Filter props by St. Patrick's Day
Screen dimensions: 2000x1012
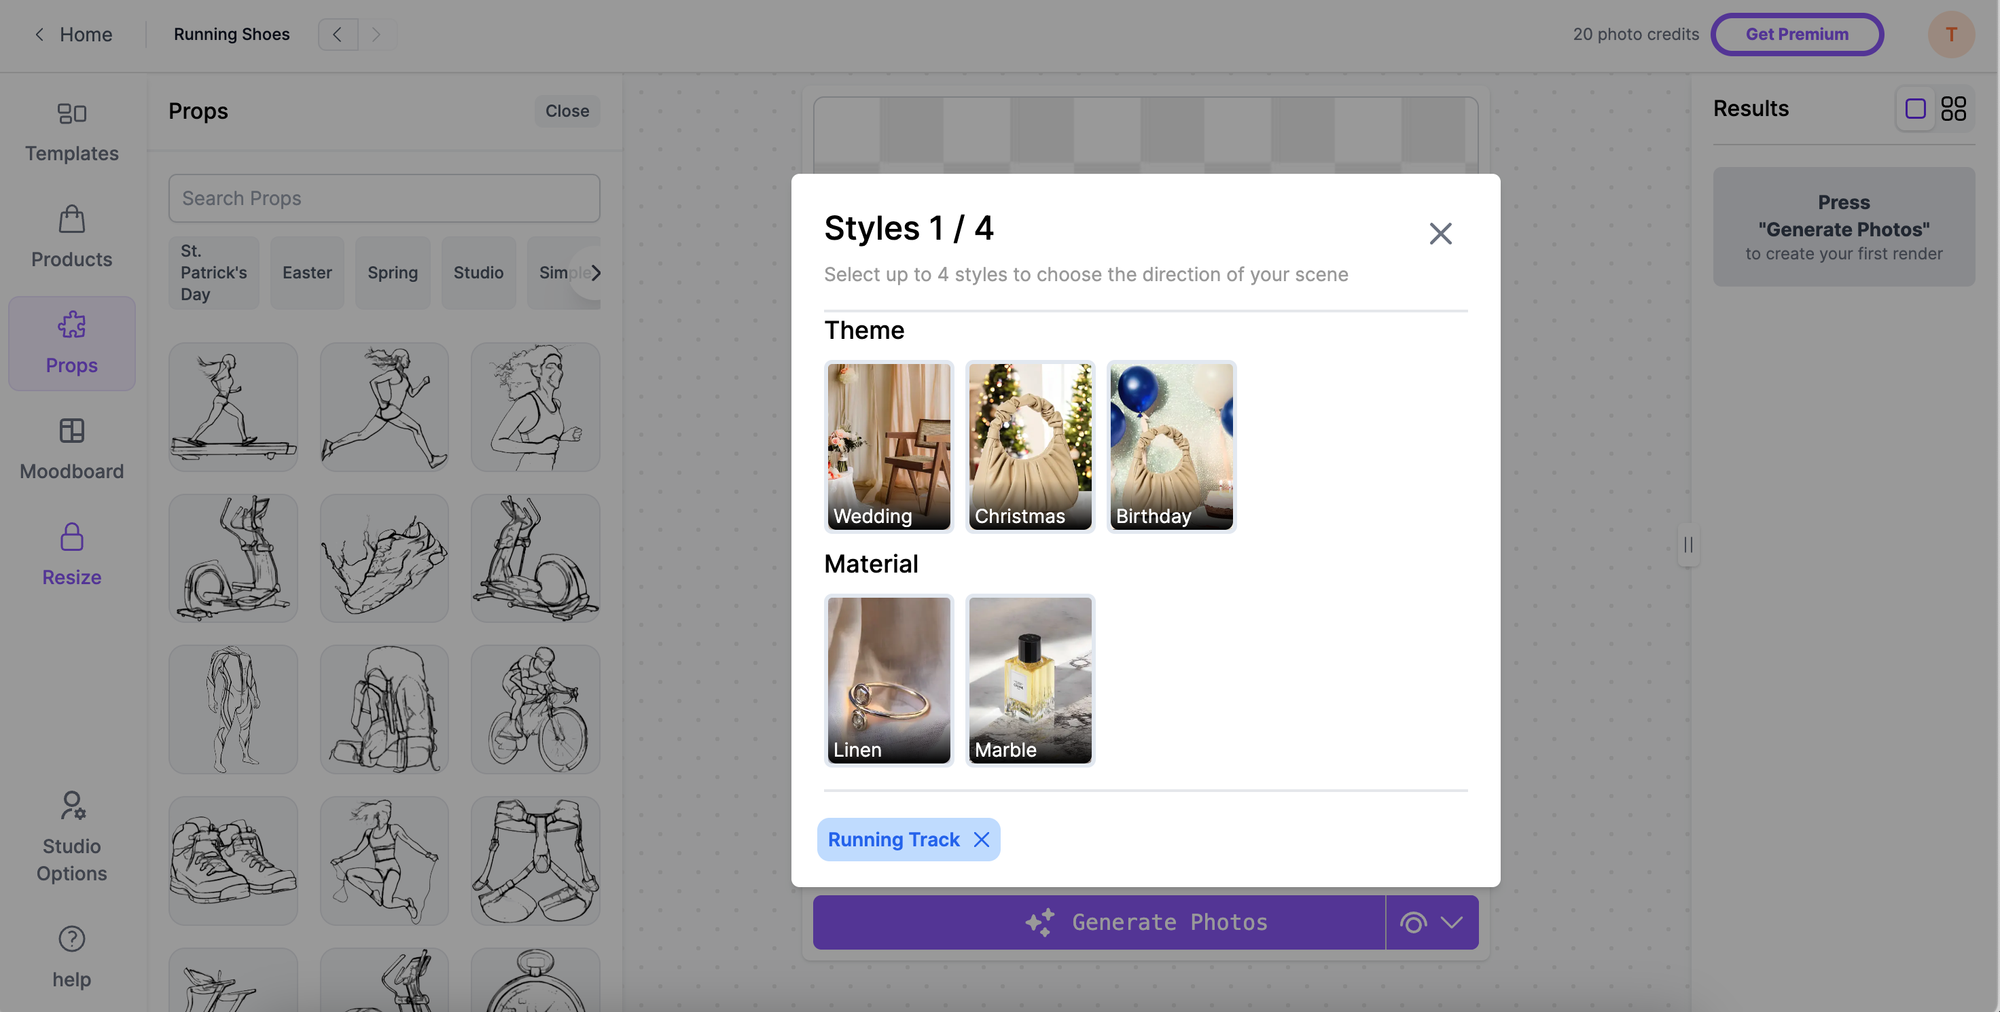[214, 273]
